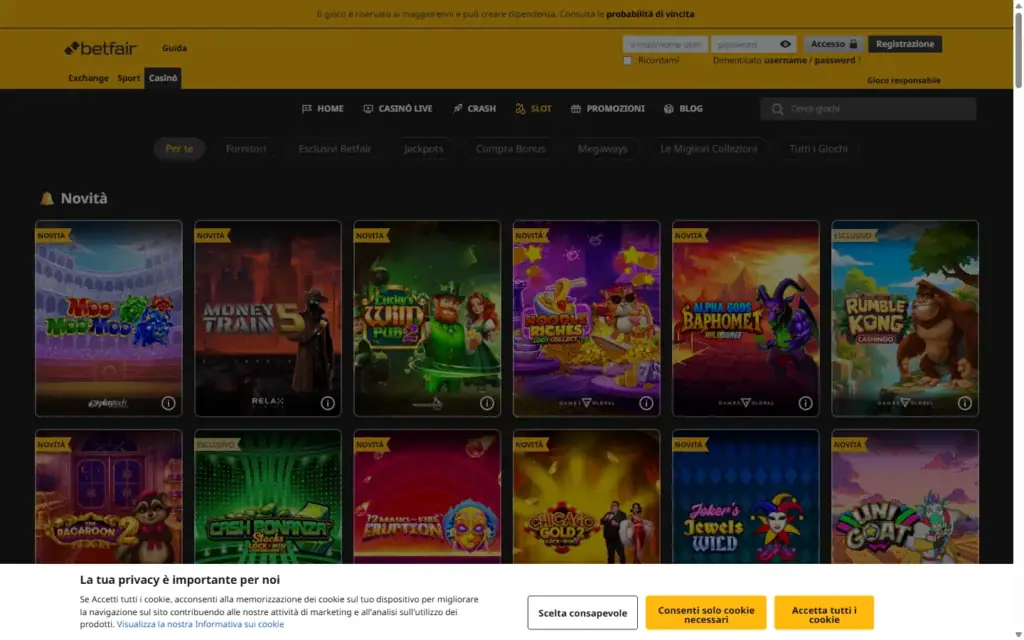Switch to the Sport tab
This screenshot has width=1024, height=640.
point(129,78)
